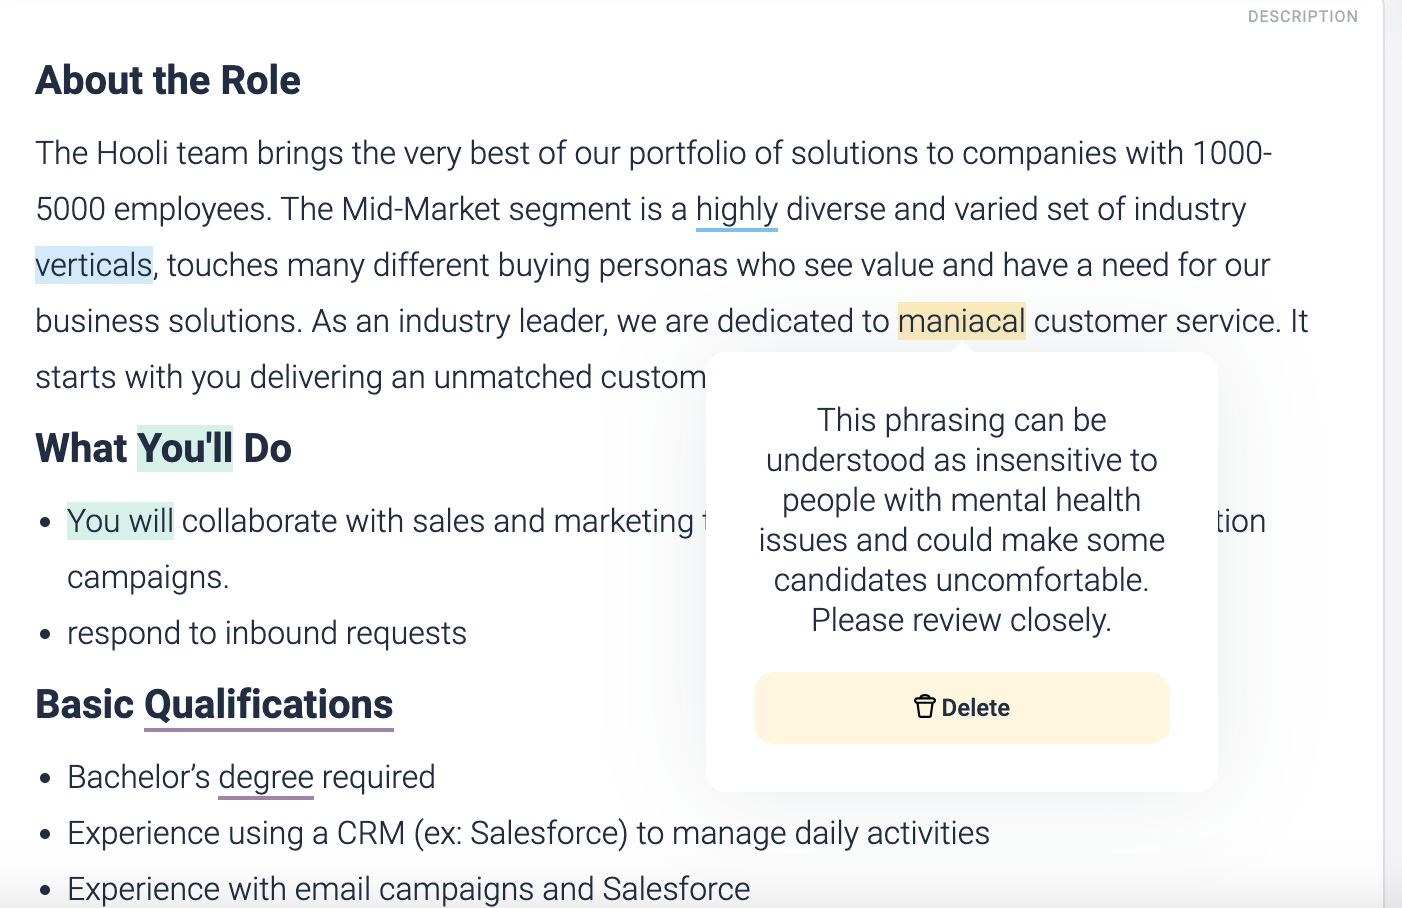This screenshot has height=908, width=1402.
Task: Click "Hooli" in the first paragraph
Action: [132, 153]
